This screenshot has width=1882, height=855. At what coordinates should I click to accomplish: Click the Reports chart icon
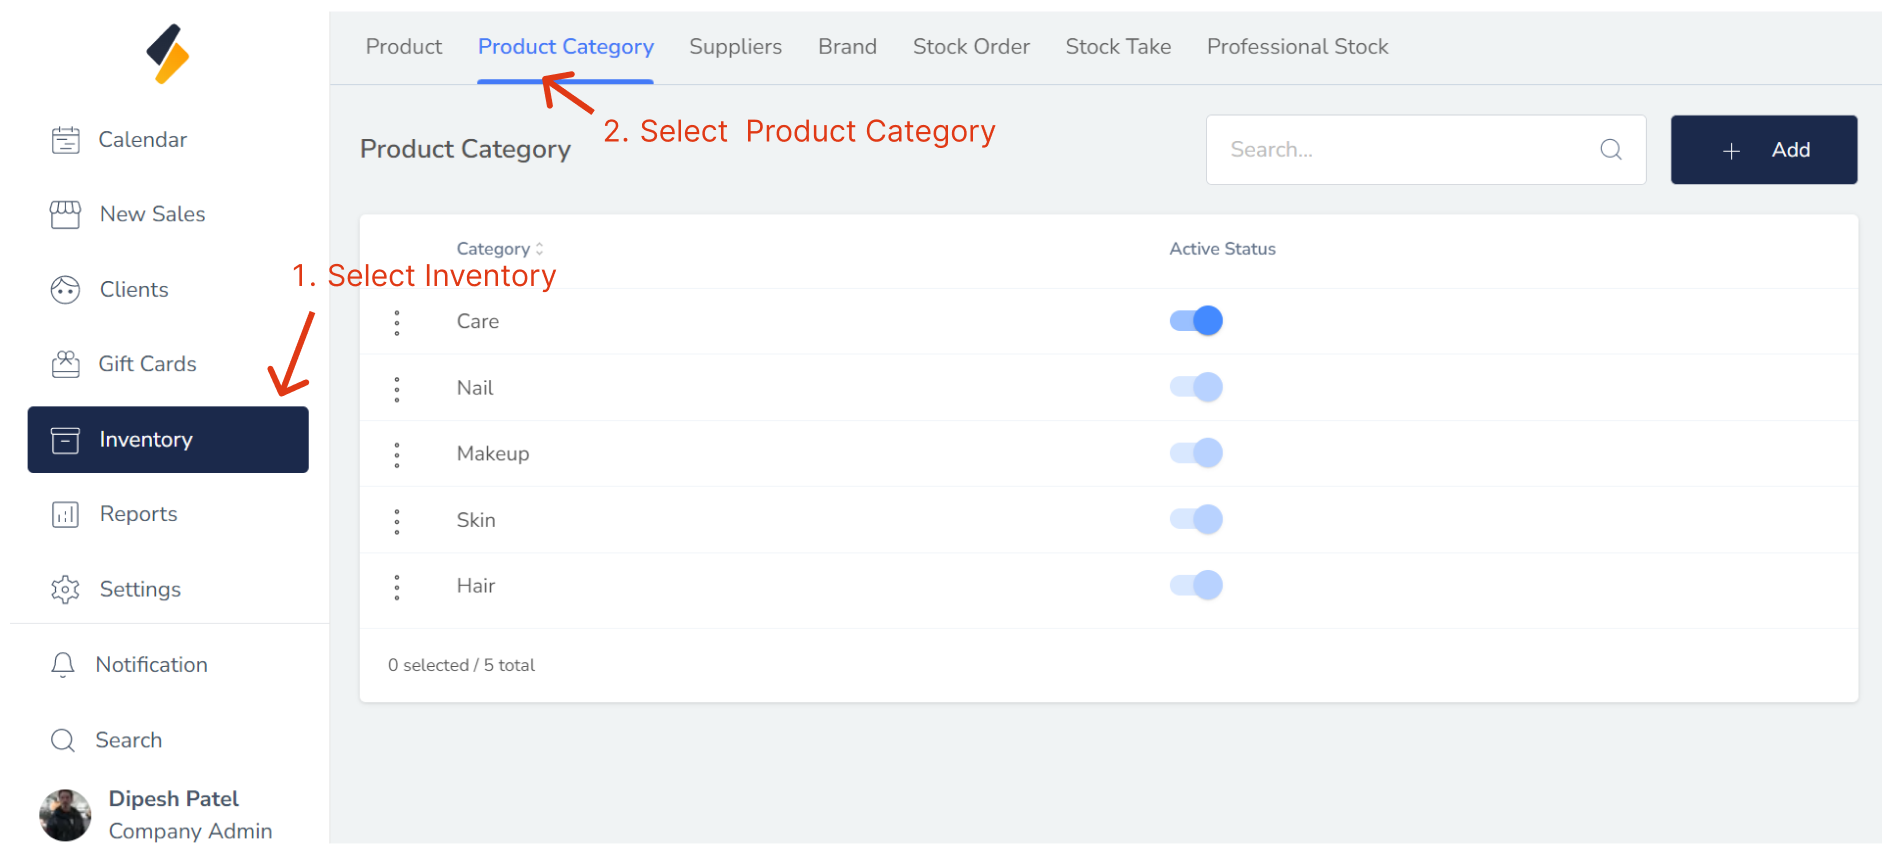66,514
